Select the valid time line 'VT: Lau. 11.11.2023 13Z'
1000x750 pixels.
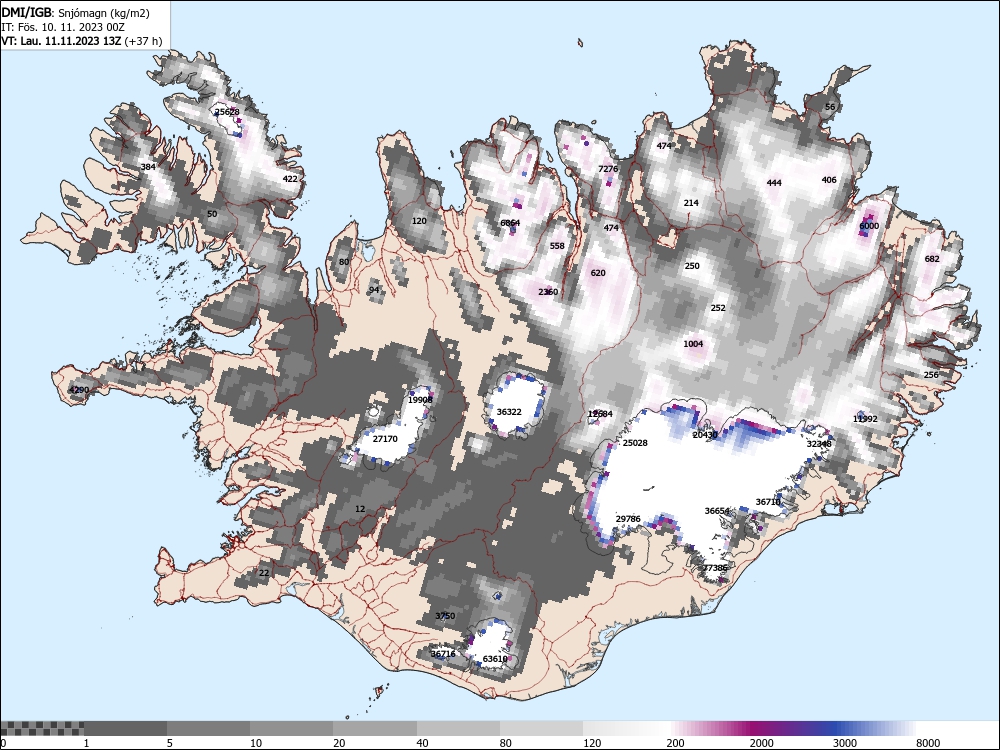[62, 41]
